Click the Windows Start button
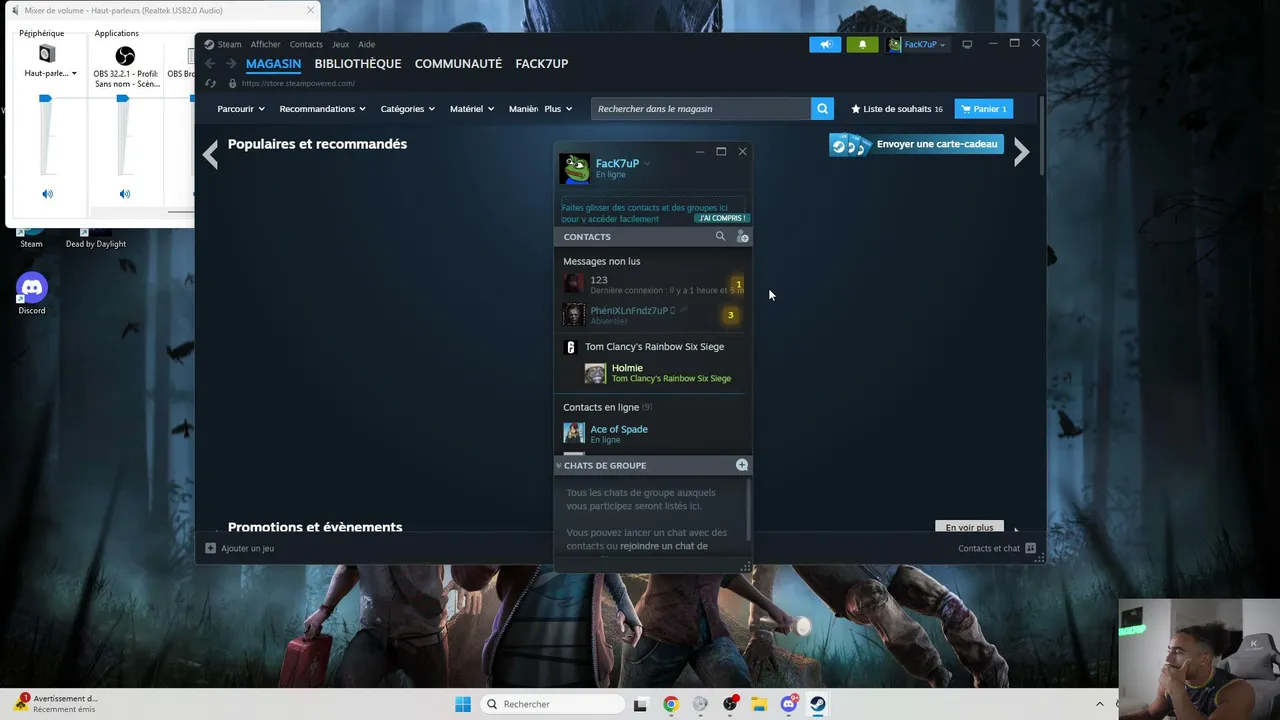 462,704
